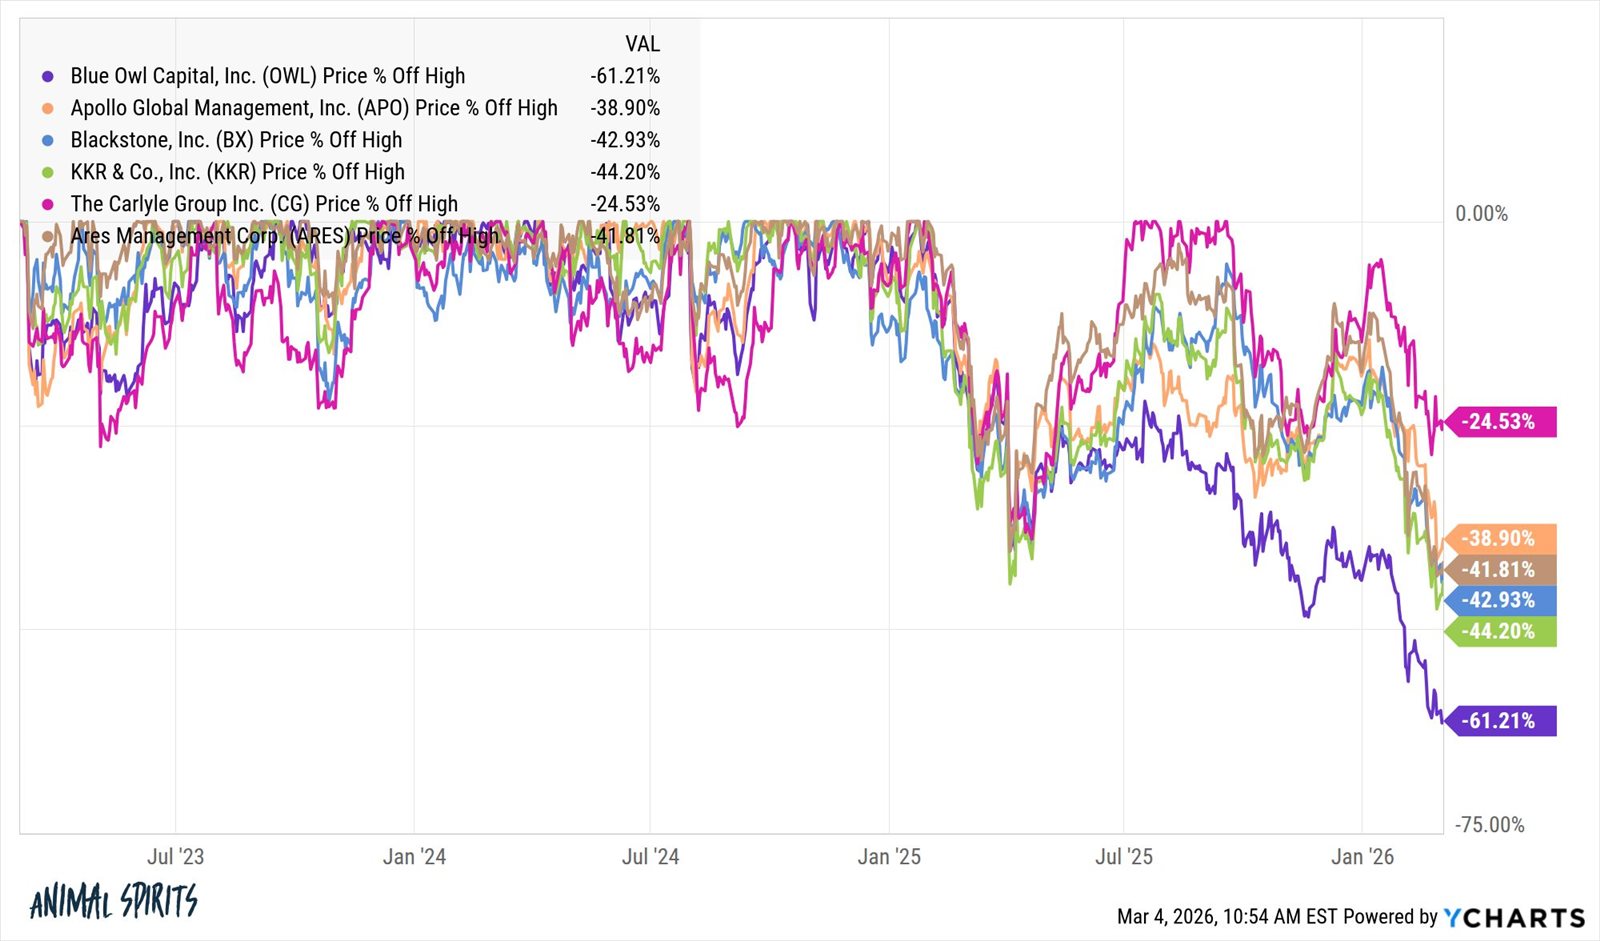The height and width of the screenshot is (941, 1600).
Task: Click the Mar 4, 2026 timestamp text
Action: pos(1226,917)
